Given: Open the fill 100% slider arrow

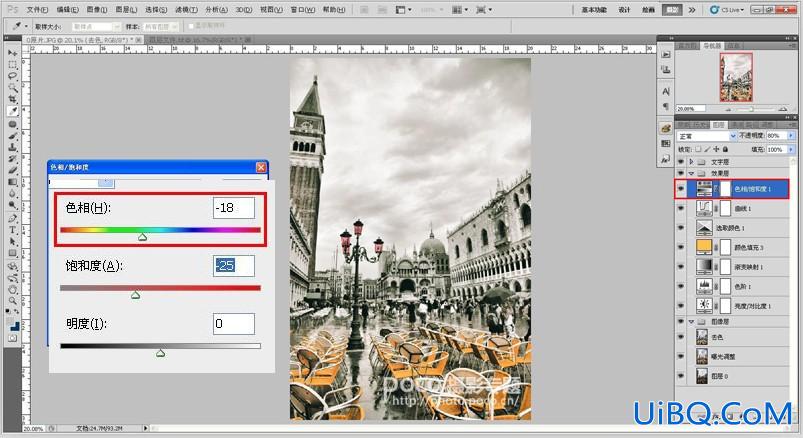Looking at the screenshot, I should coord(791,149).
